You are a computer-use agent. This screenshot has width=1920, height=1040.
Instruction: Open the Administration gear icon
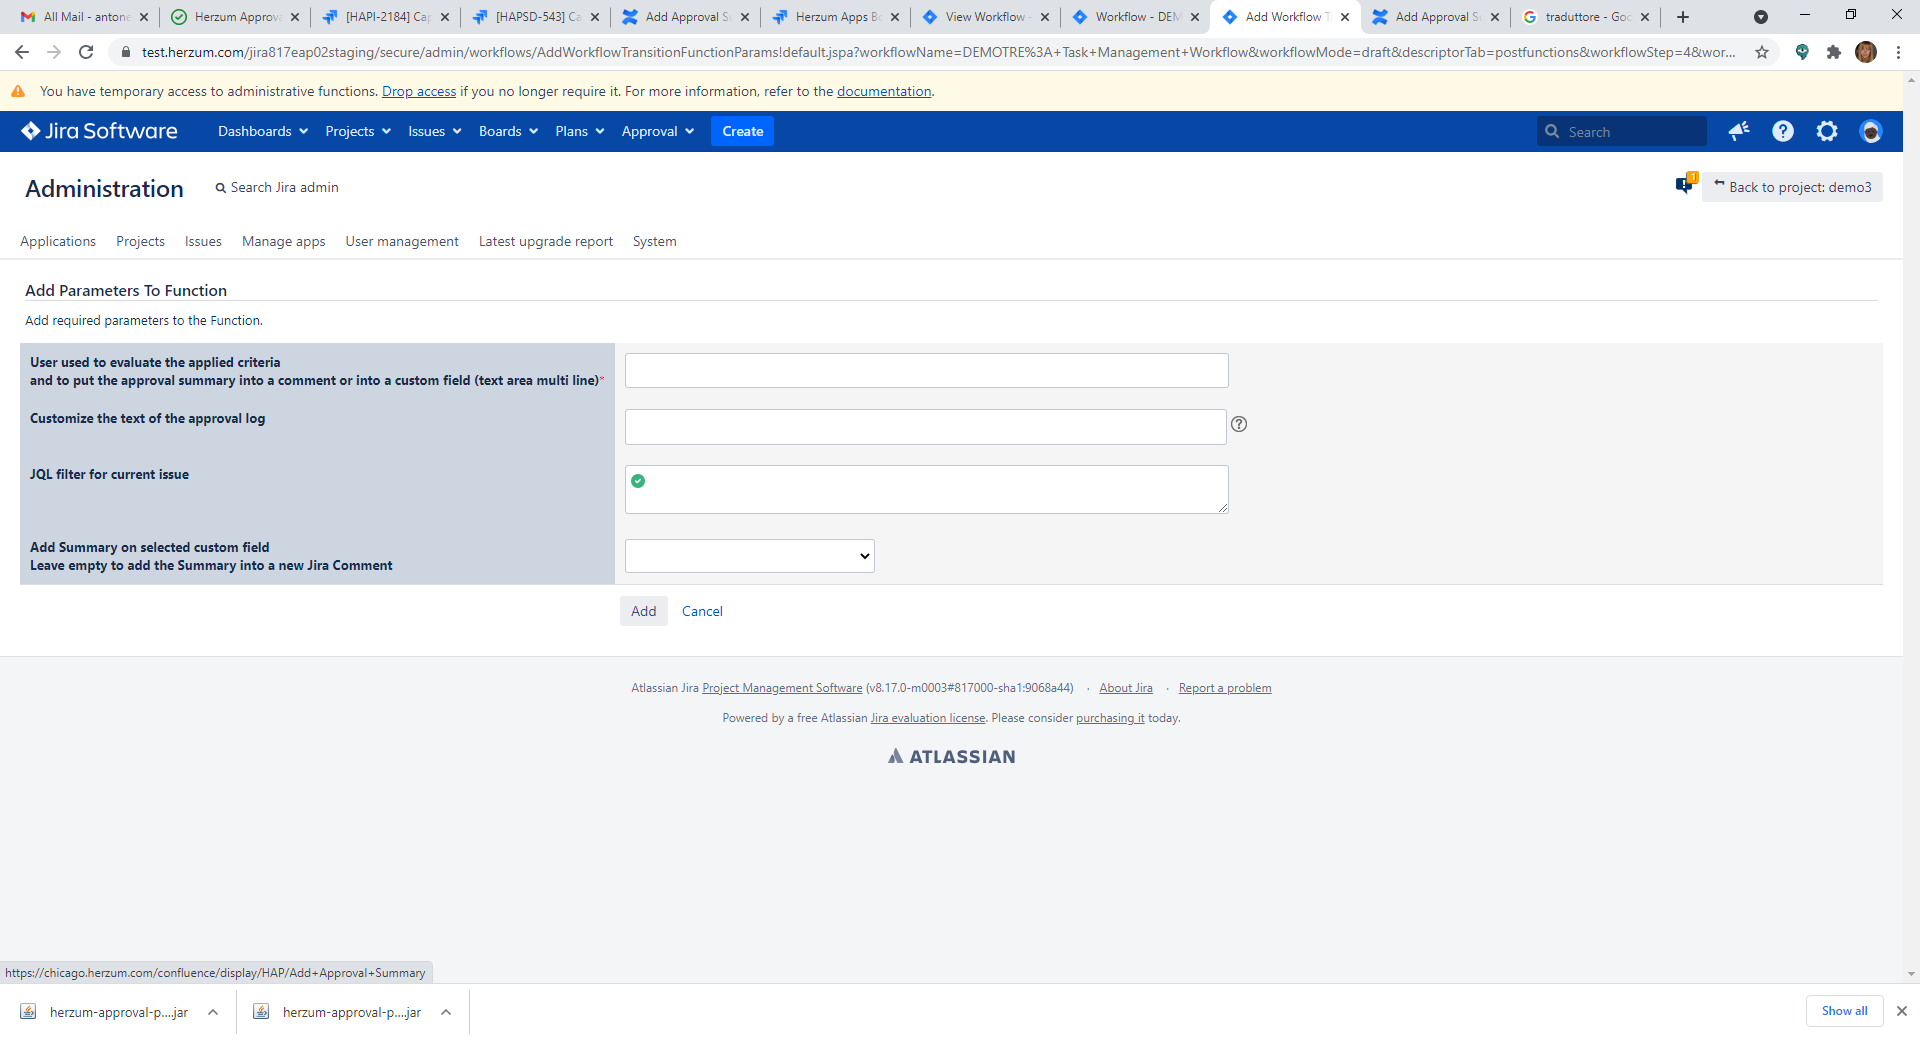[x=1827, y=131]
